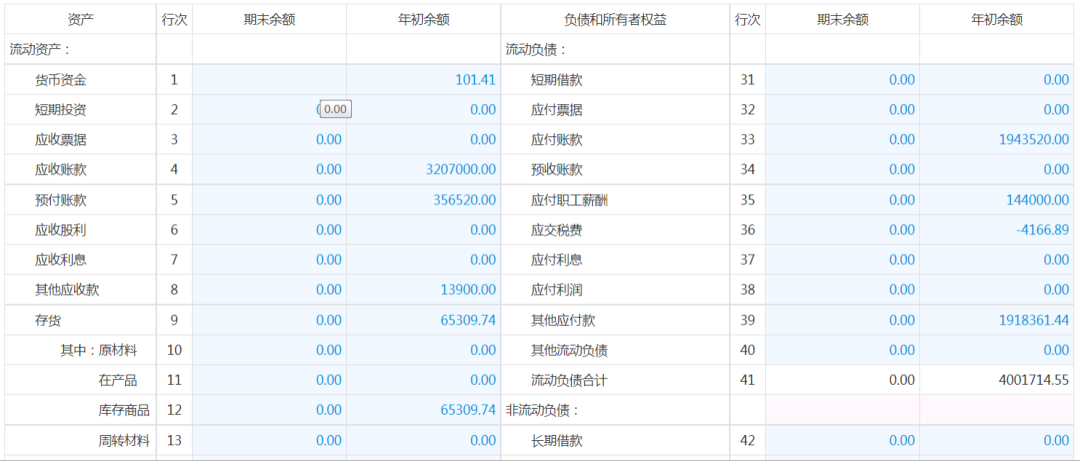
Task: Click the 其中：原材料 row label
Action: (x=98, y=350)
